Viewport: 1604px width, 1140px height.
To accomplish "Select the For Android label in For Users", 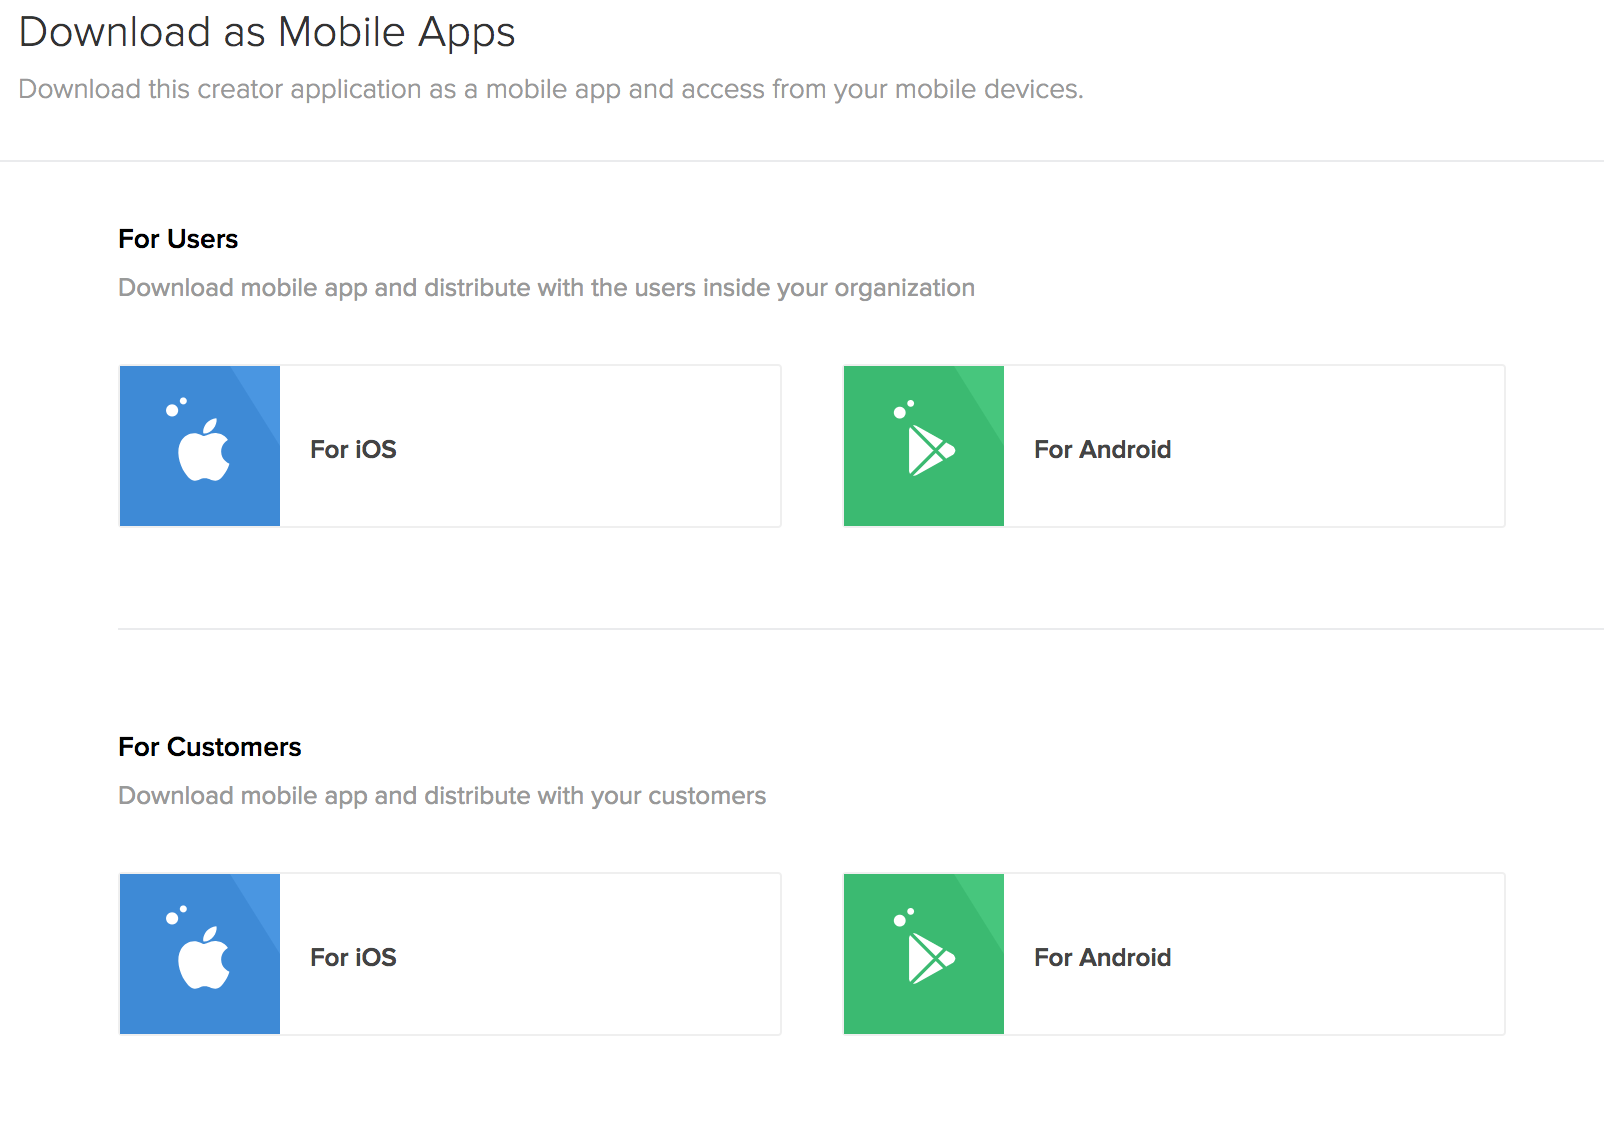I will 1102,450.
